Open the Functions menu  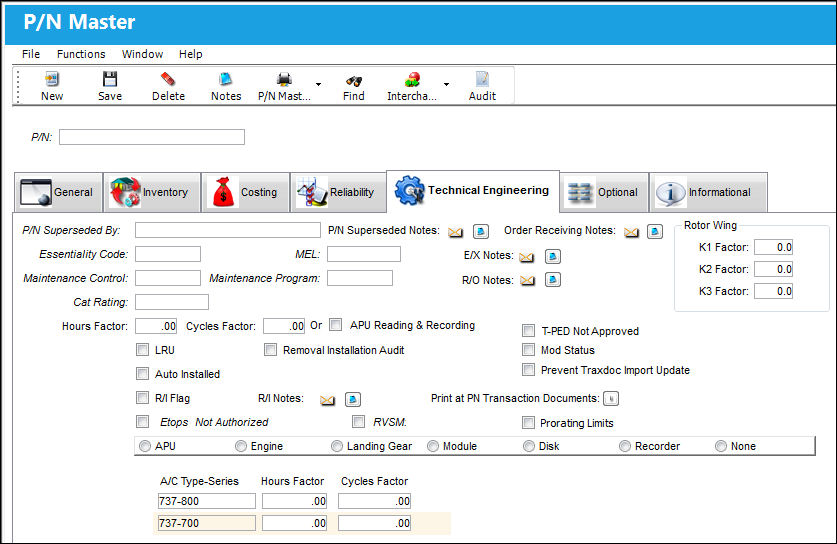point(81,54)
